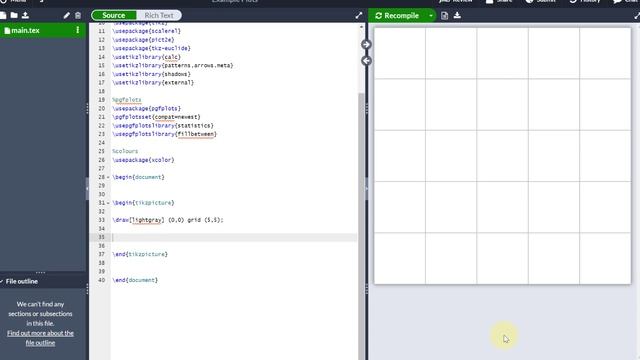
Task: Select main.tex in the file tree
Action: (x=25, y=30)
